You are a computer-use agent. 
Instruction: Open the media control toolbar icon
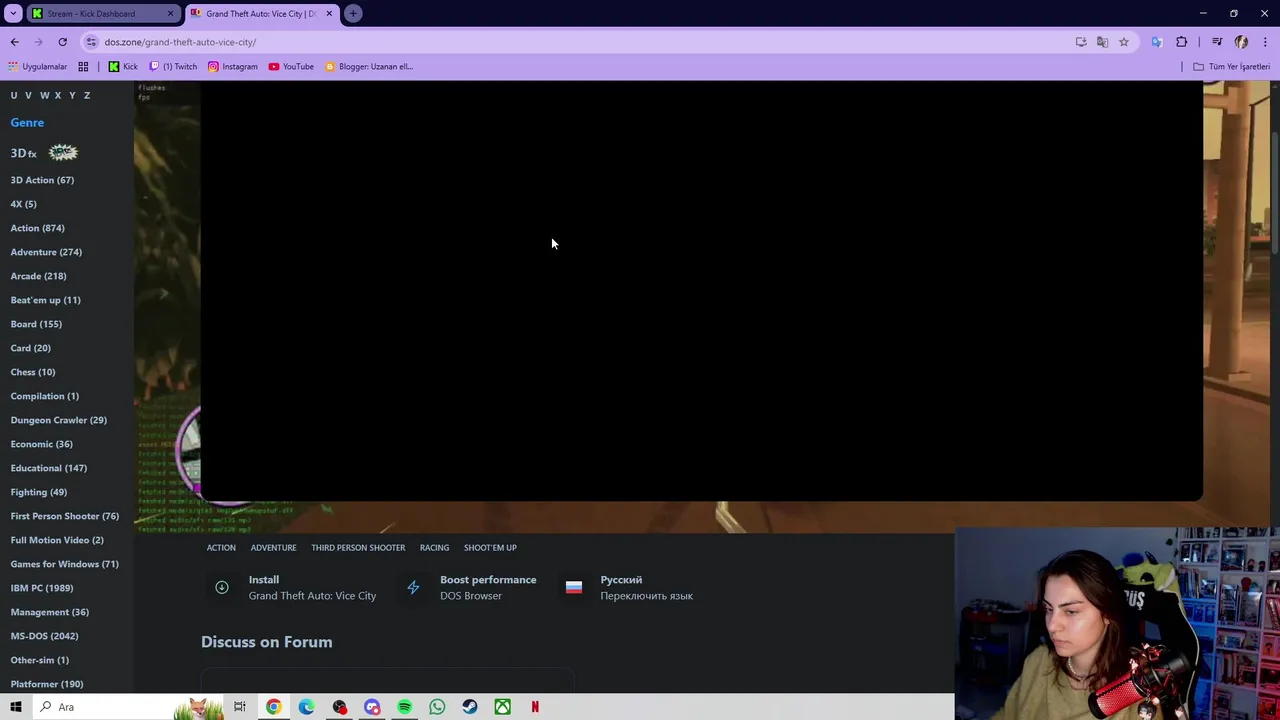point(1217,42)
